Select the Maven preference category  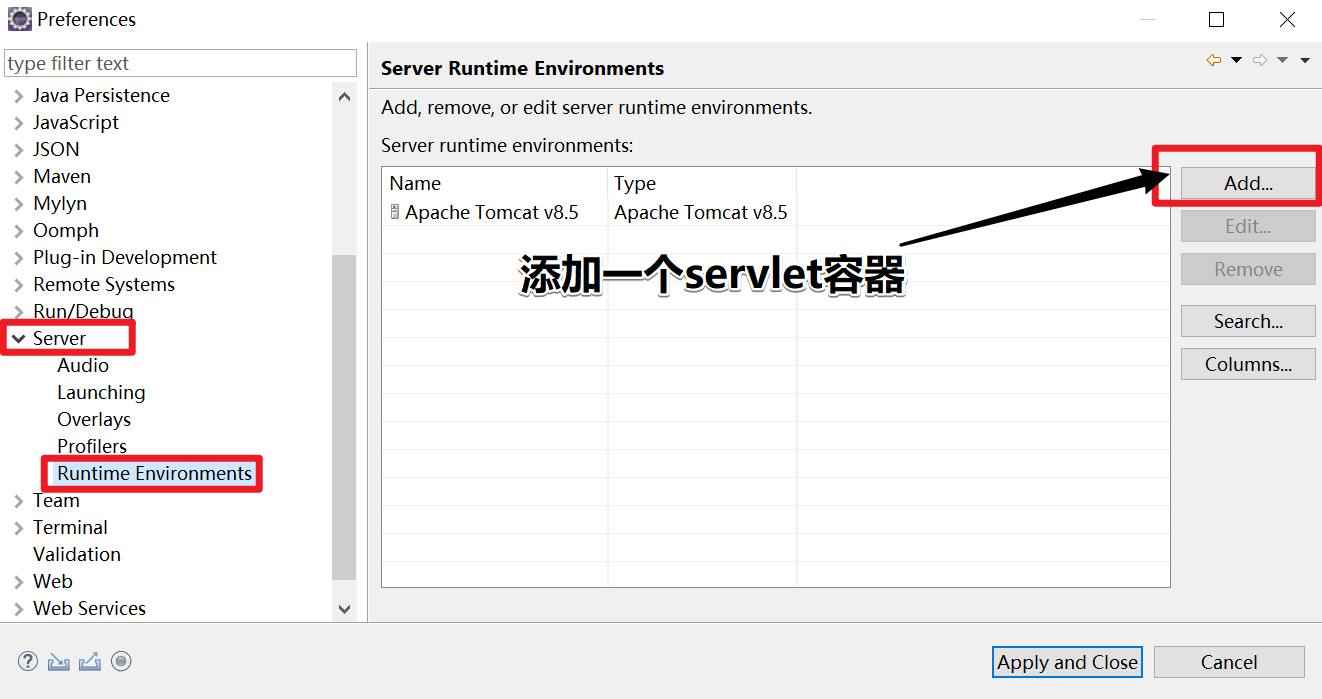coord(62,176)
